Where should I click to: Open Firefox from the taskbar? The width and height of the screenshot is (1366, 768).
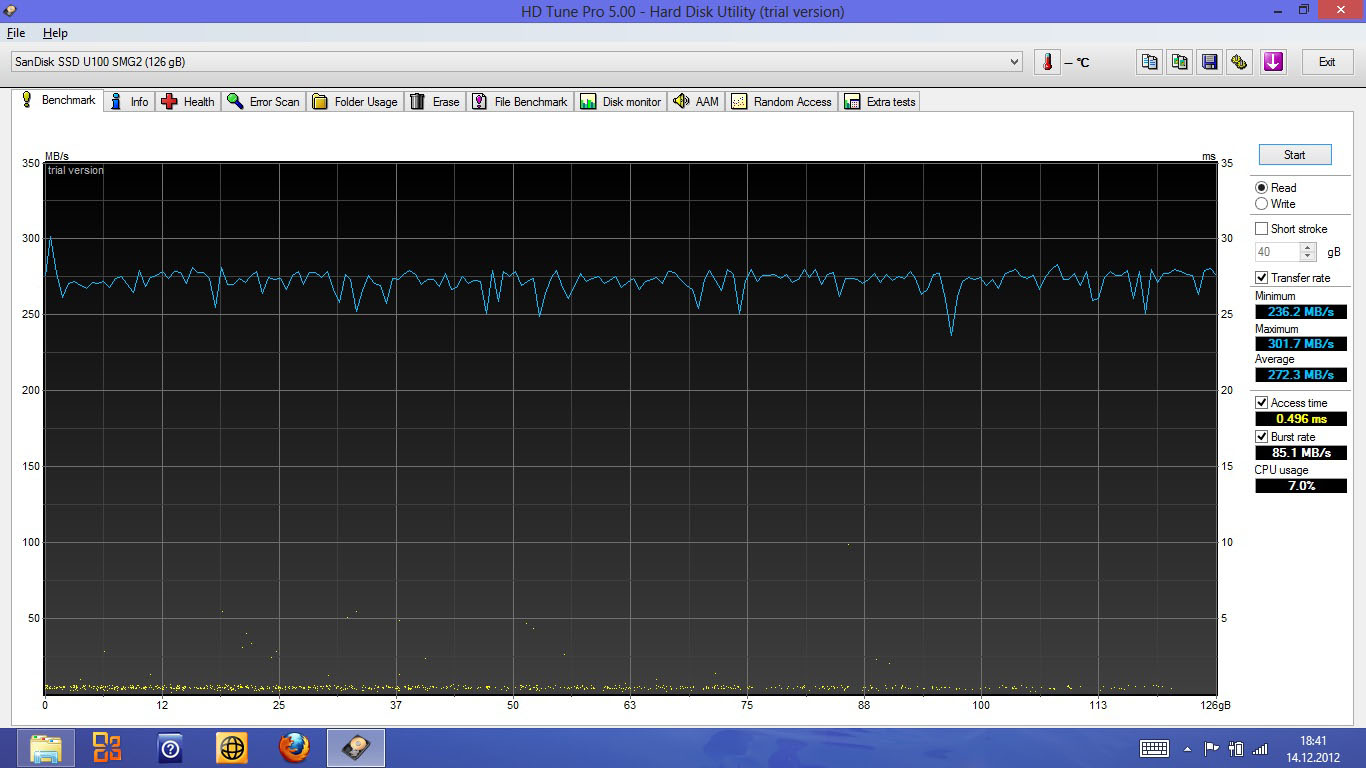click(294, 748)
